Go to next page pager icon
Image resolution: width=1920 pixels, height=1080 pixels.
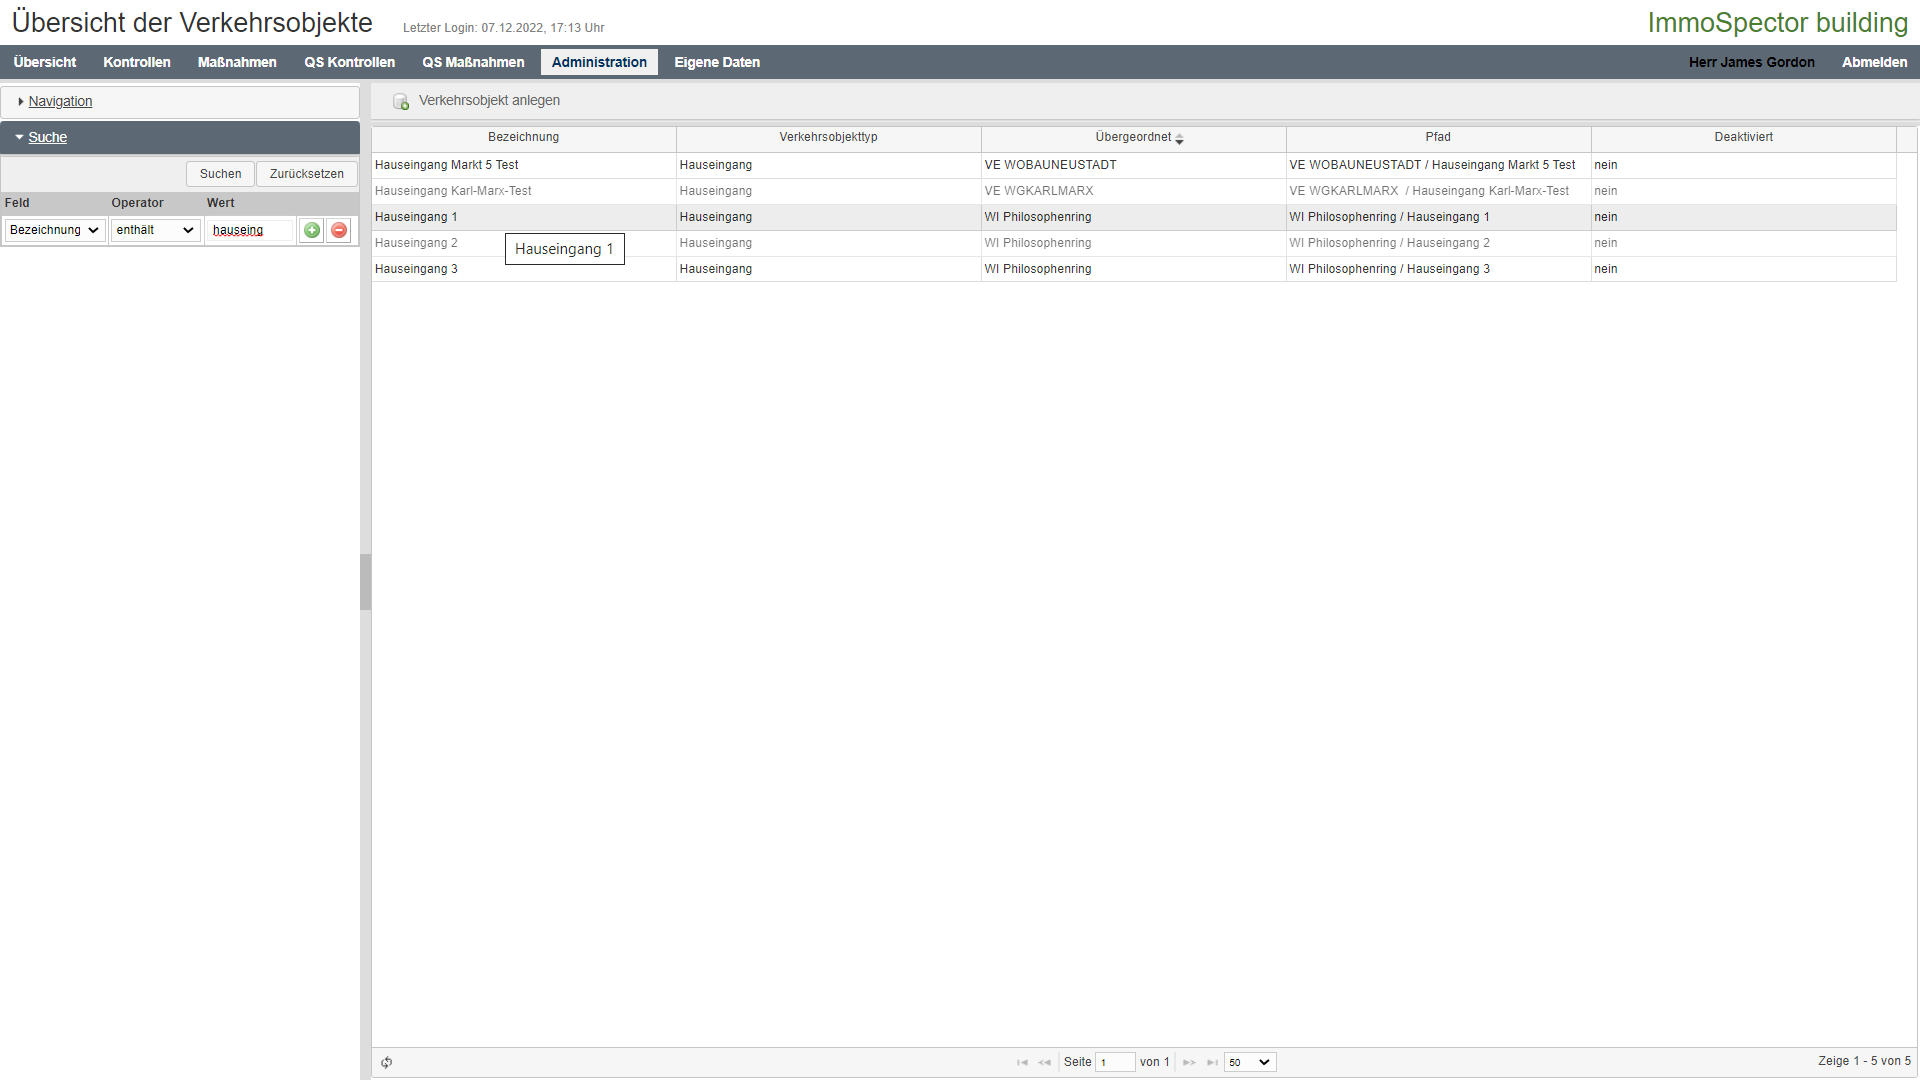pyautogui.click(x=1189, y=1062)
